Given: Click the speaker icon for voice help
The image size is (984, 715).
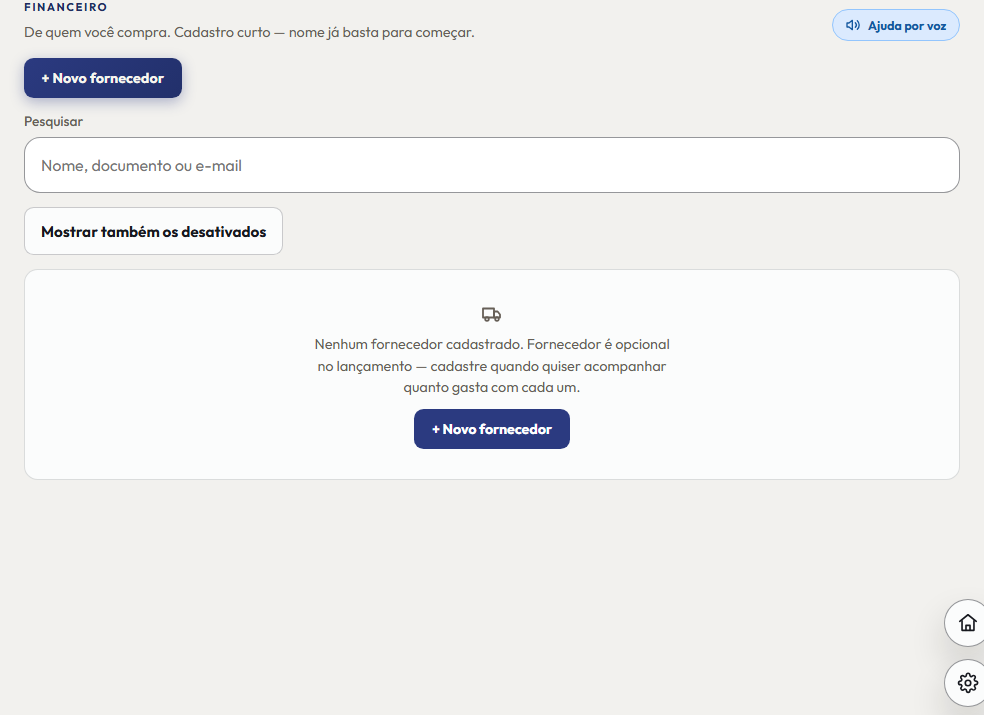Looking at the screenshot, I should 852,26.
